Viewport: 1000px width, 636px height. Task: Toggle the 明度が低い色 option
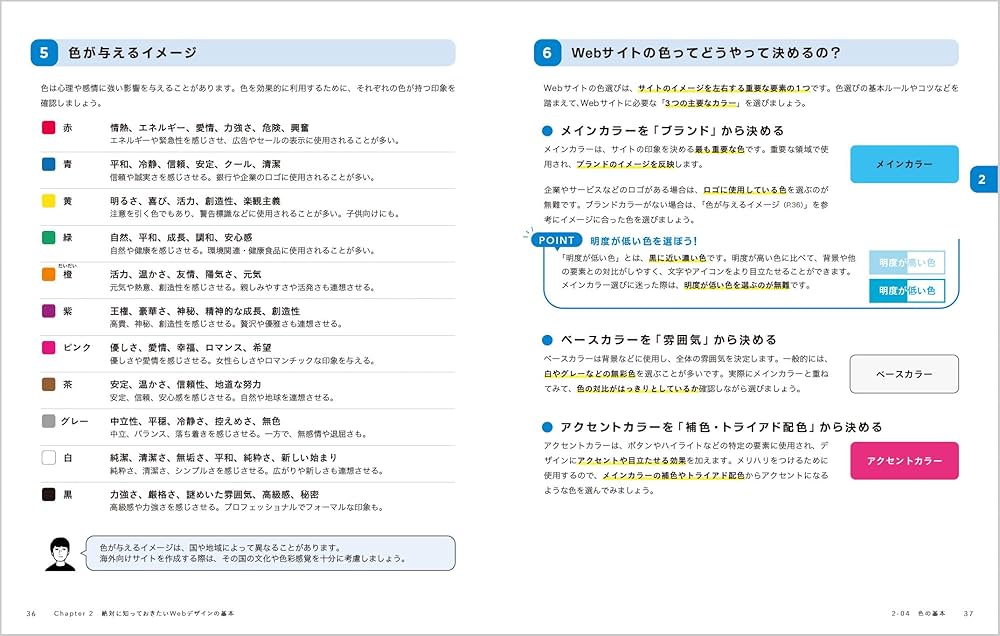pos(905,288)
